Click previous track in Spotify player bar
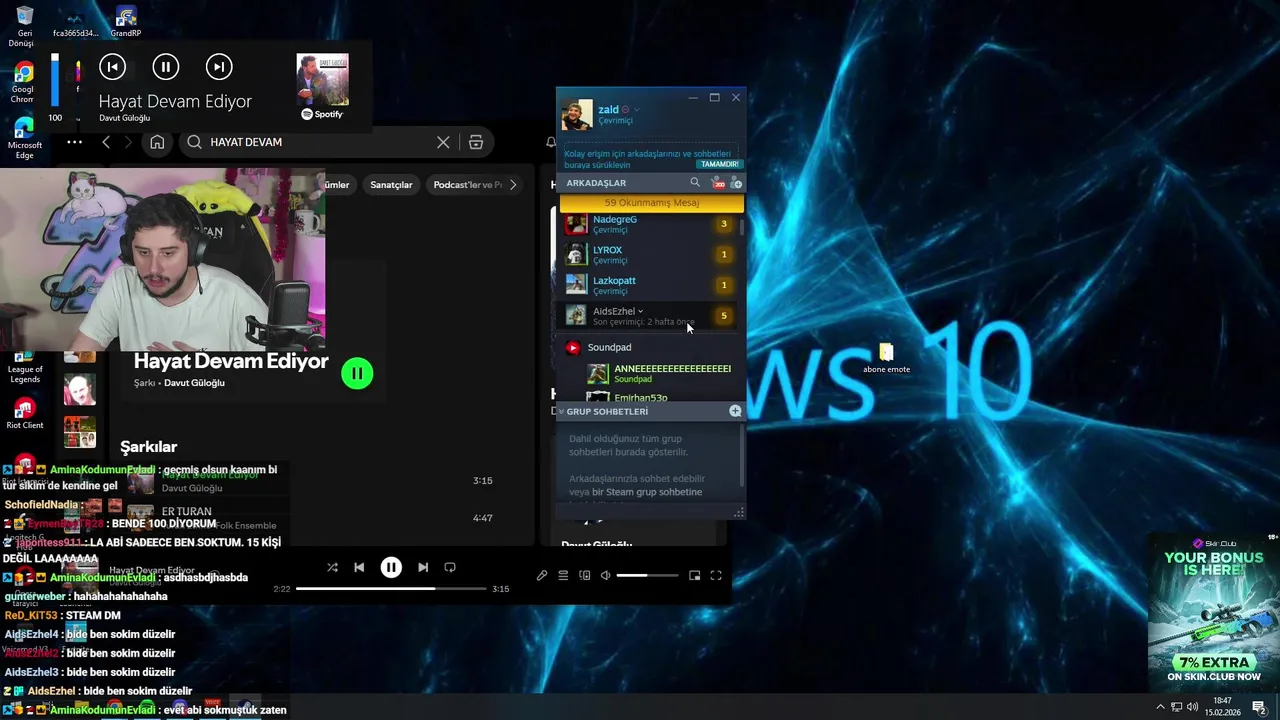Screen dimensions: 1280x720 (359, 567)
